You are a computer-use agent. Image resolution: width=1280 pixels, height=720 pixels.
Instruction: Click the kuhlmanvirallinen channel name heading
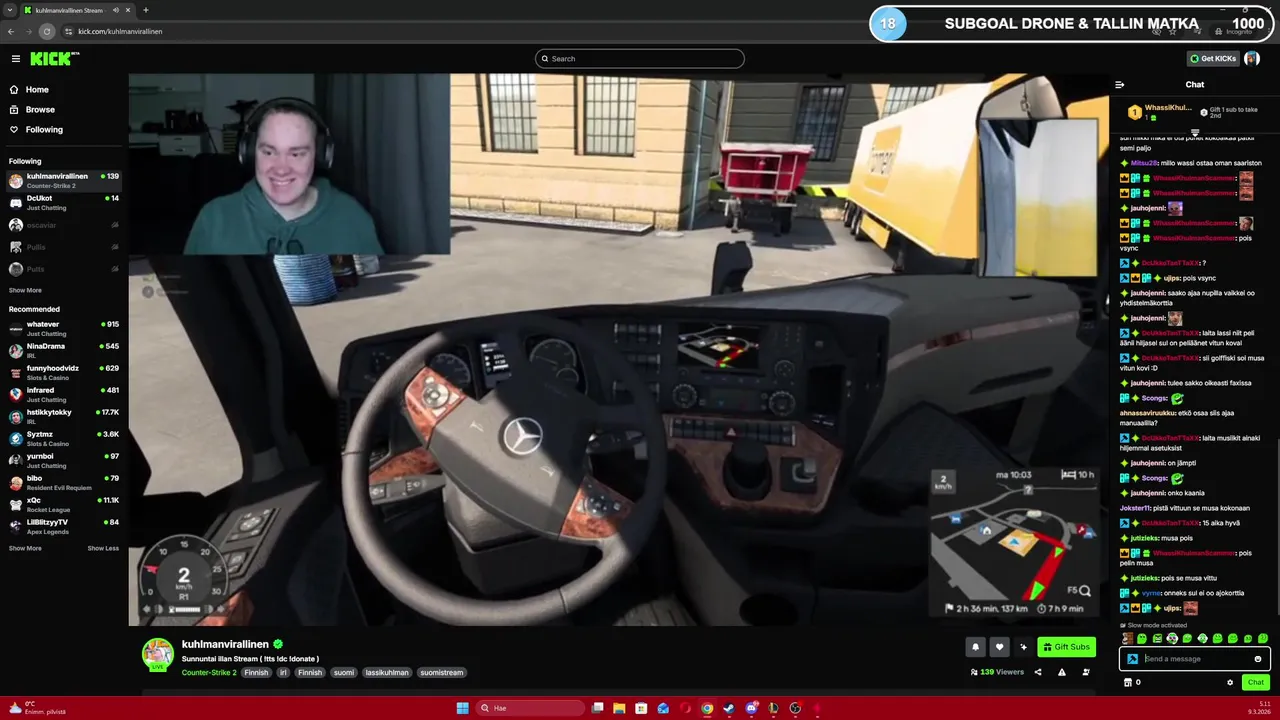click(x=225, y=645)
